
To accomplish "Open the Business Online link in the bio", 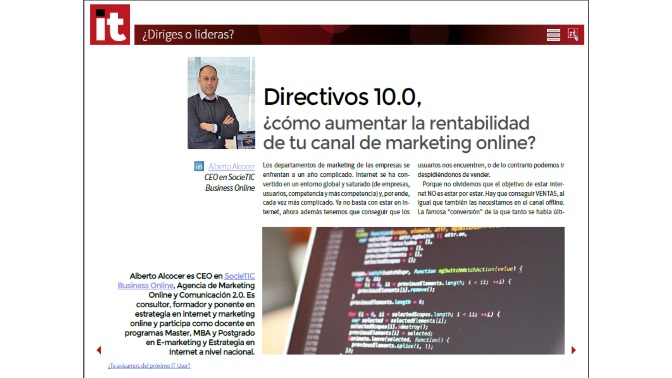I will 145,285.
